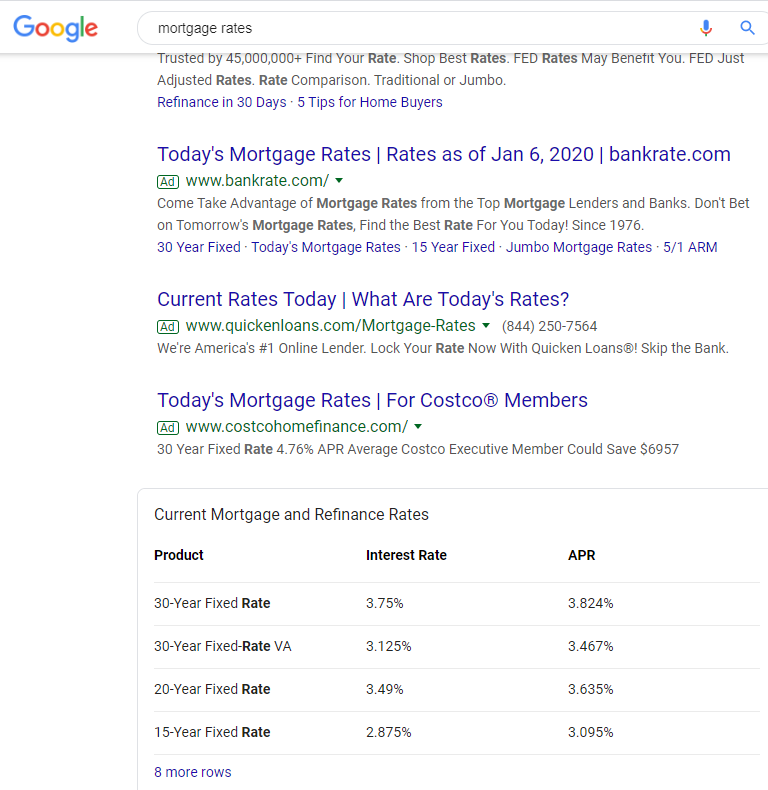Click the www.costcohomefinance.com/ URL

pyautogui.click(x=297, y=427)
